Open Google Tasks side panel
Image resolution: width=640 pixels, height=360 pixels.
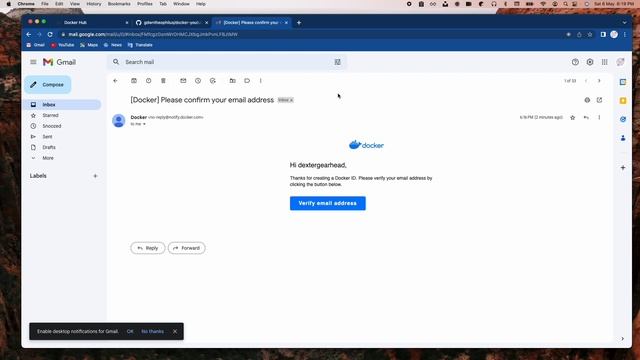[623, 119]
